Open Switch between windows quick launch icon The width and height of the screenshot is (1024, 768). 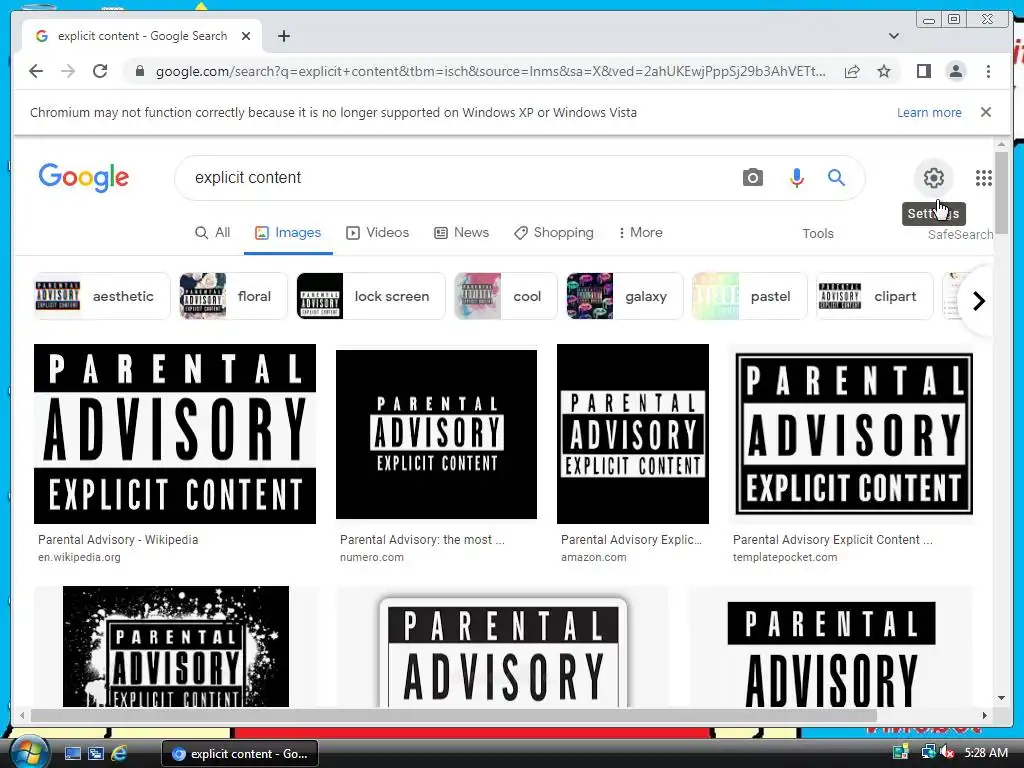(x=95, y=754)
